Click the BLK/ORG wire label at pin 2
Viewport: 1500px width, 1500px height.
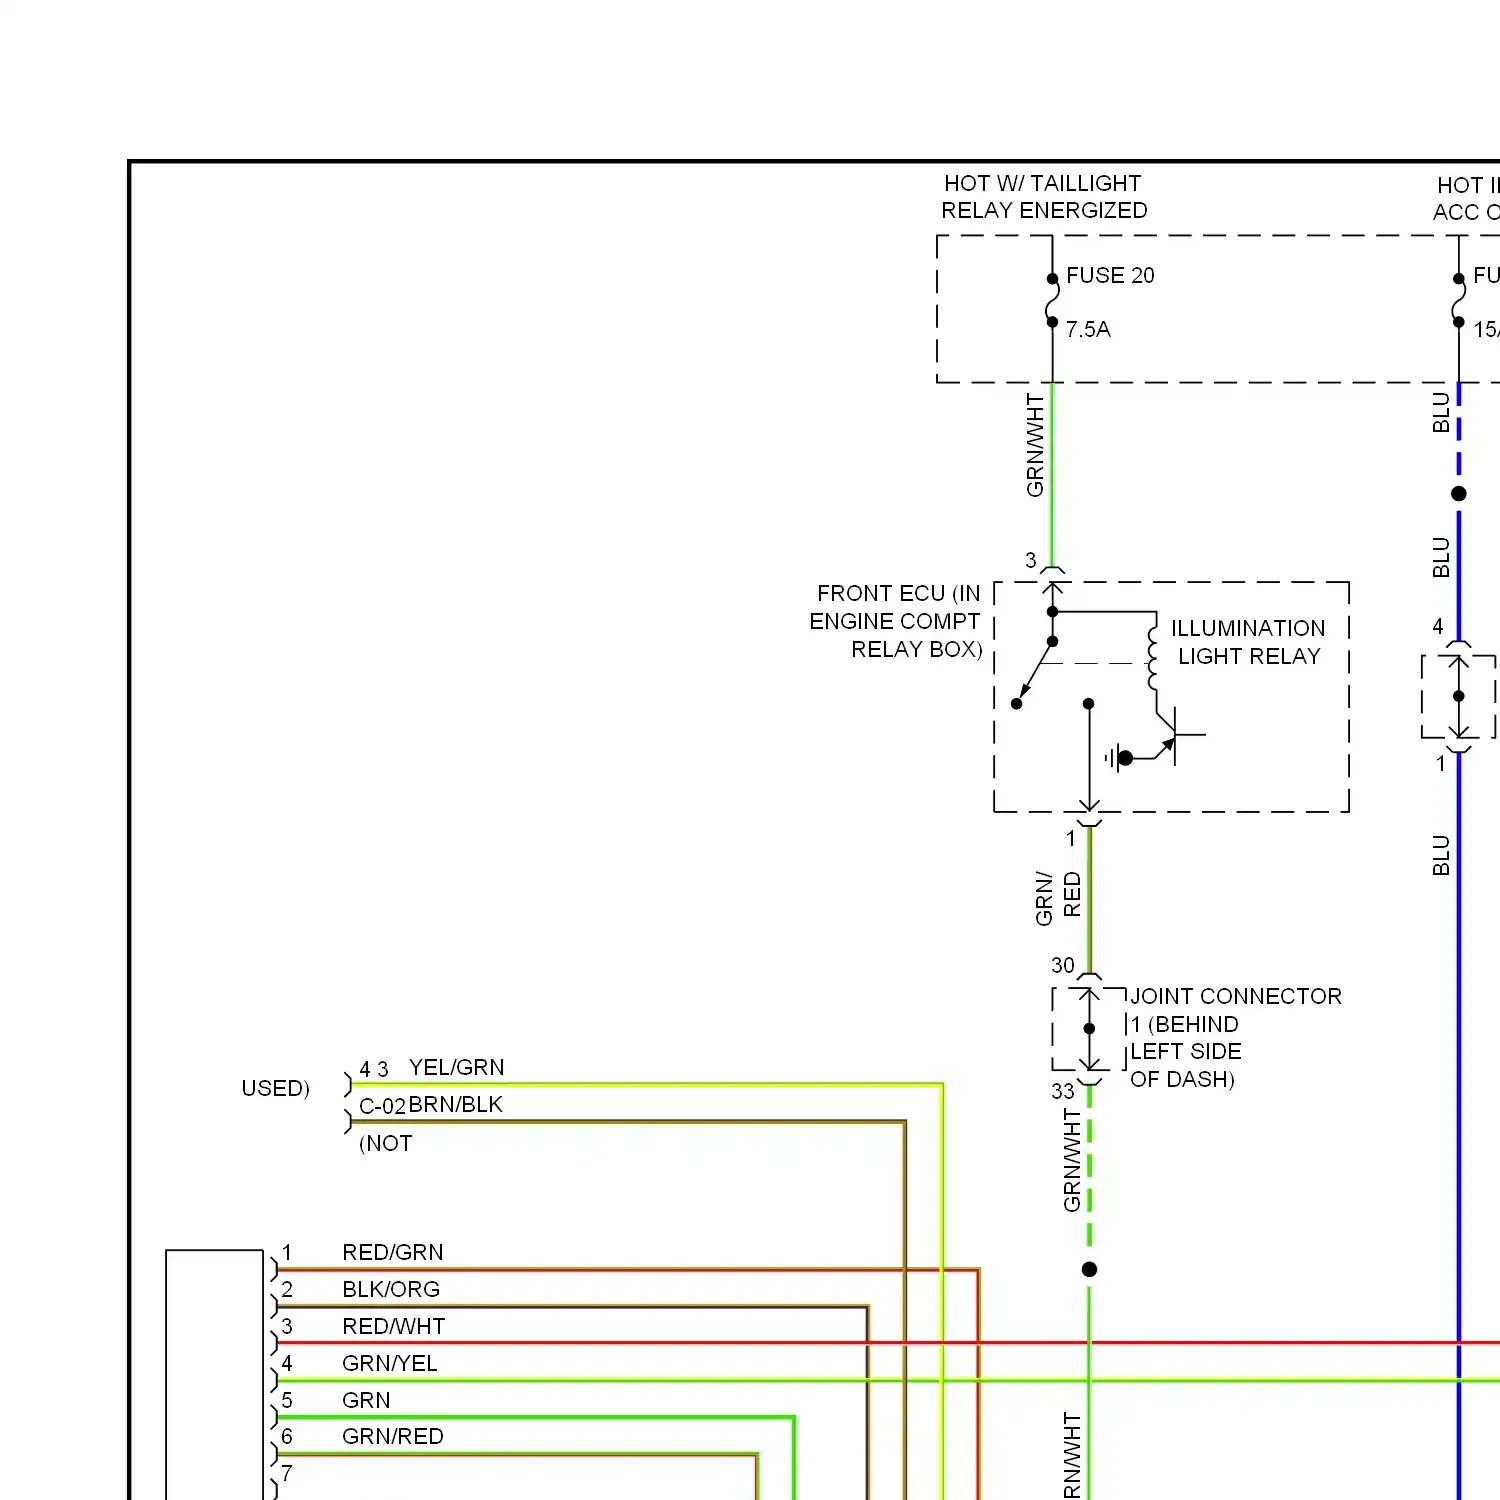click(391, 1289)
